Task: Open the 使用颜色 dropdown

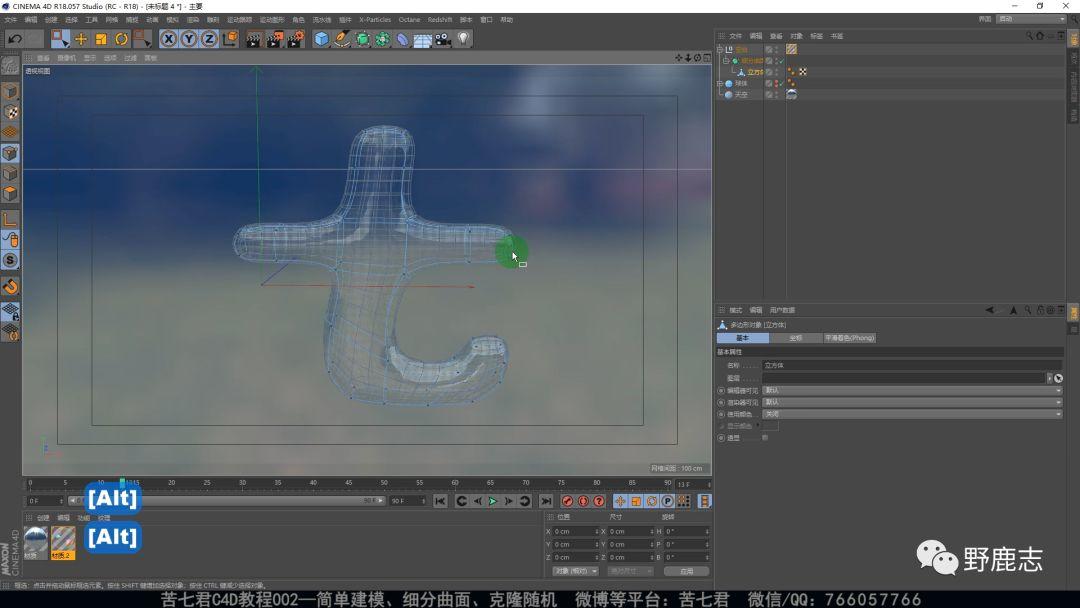Action: click(911, 413)
